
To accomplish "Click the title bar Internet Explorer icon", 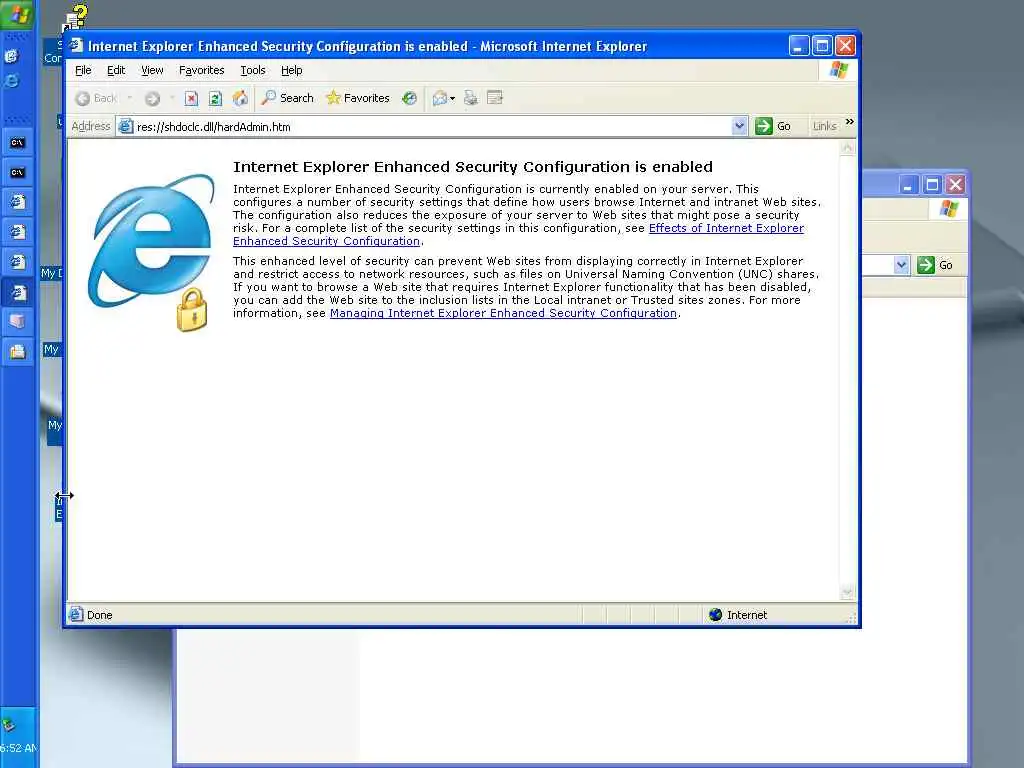I will pos(76,45).
